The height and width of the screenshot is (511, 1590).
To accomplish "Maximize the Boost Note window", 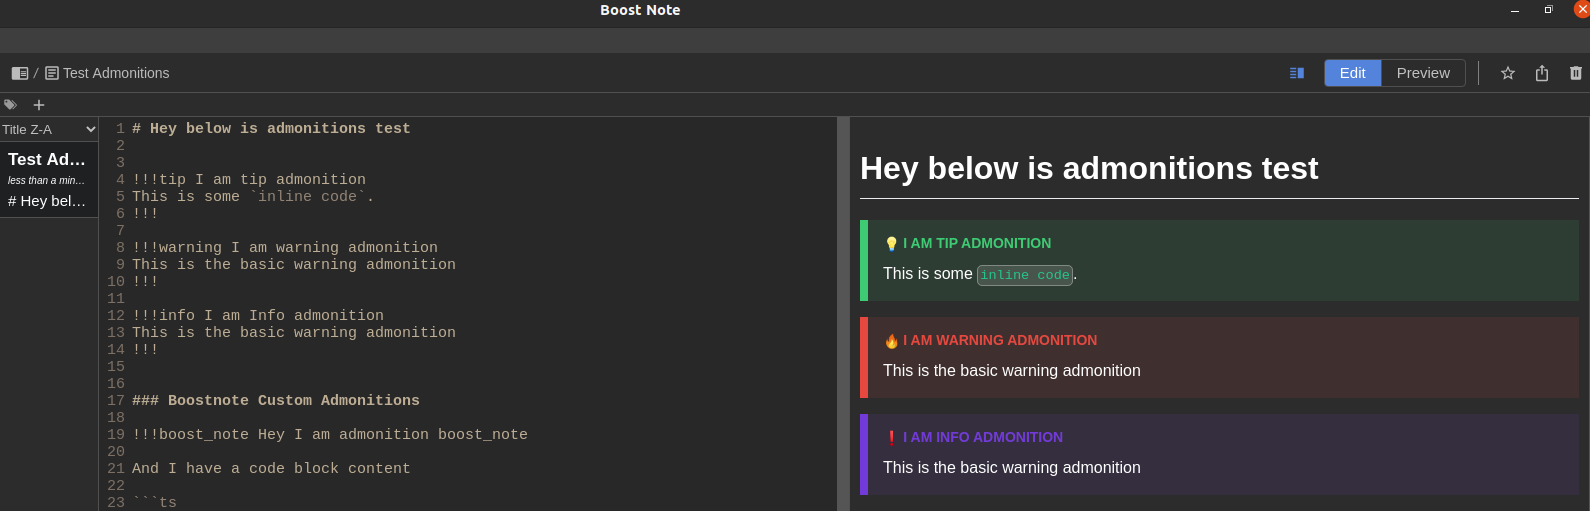I will (1548, 10).
